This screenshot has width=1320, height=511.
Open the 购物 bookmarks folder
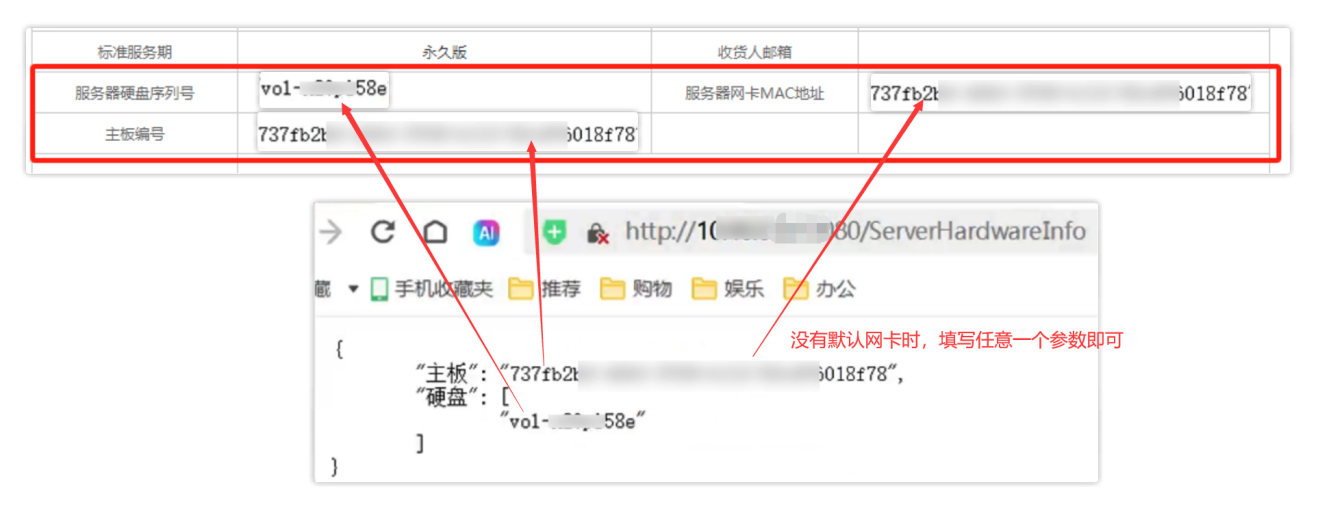636,289
